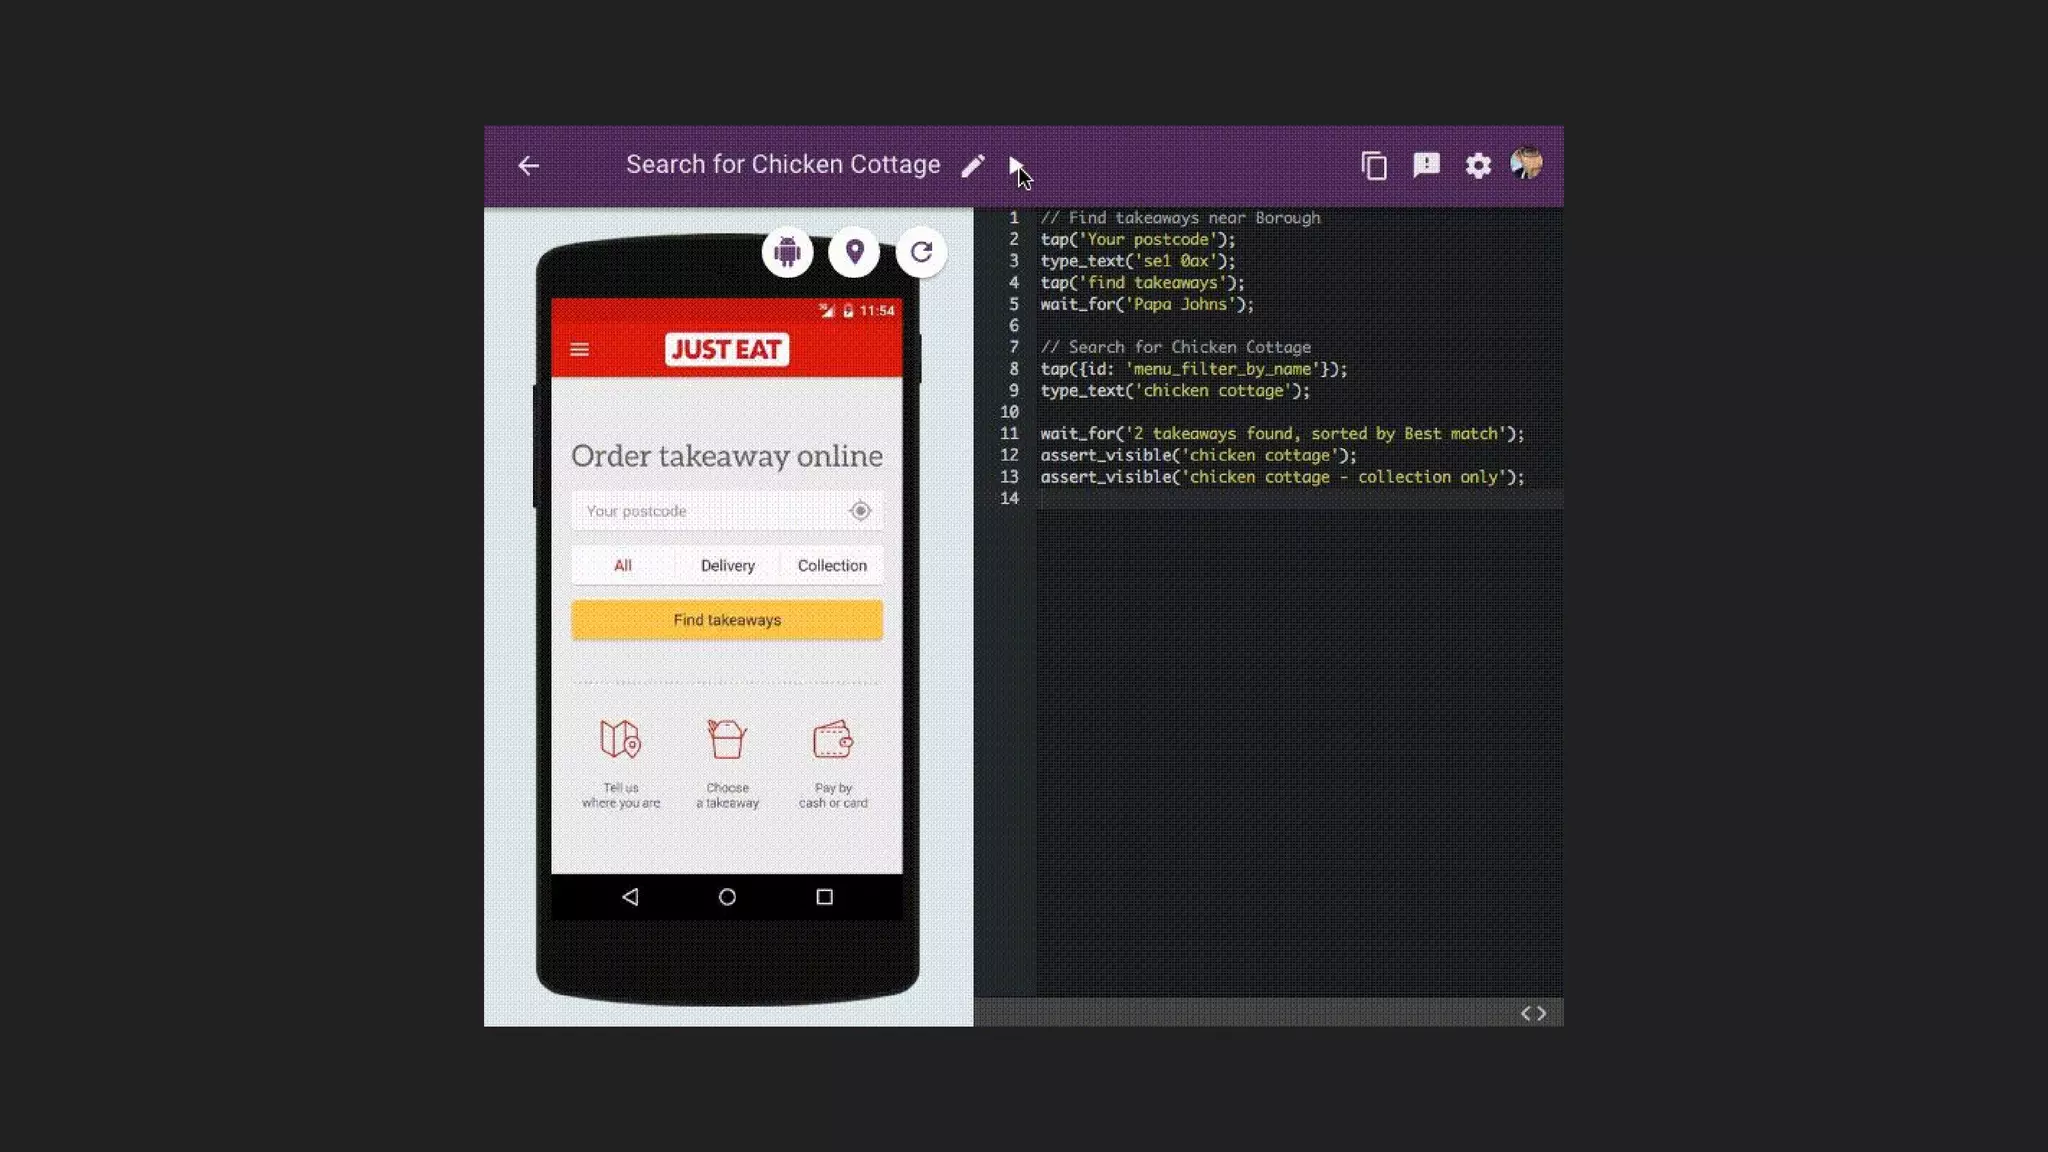
Task: Tap the Android home circle button
Action: 727,897
